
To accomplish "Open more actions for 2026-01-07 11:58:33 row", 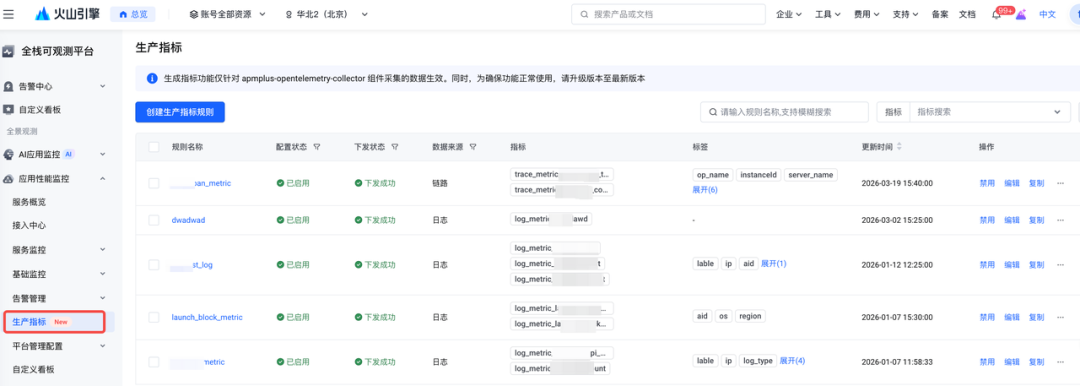I will (1060, 361).
